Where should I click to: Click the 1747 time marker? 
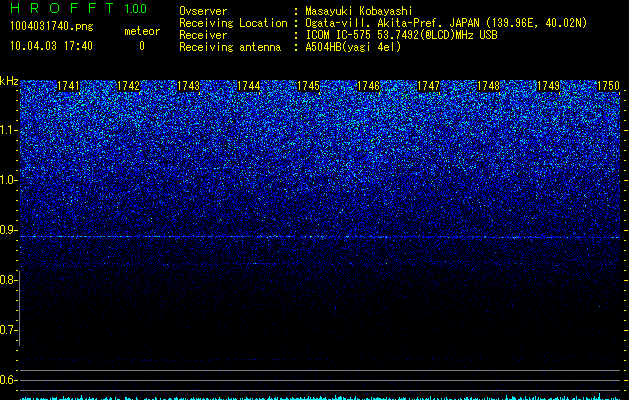click(x=428, y=86)
